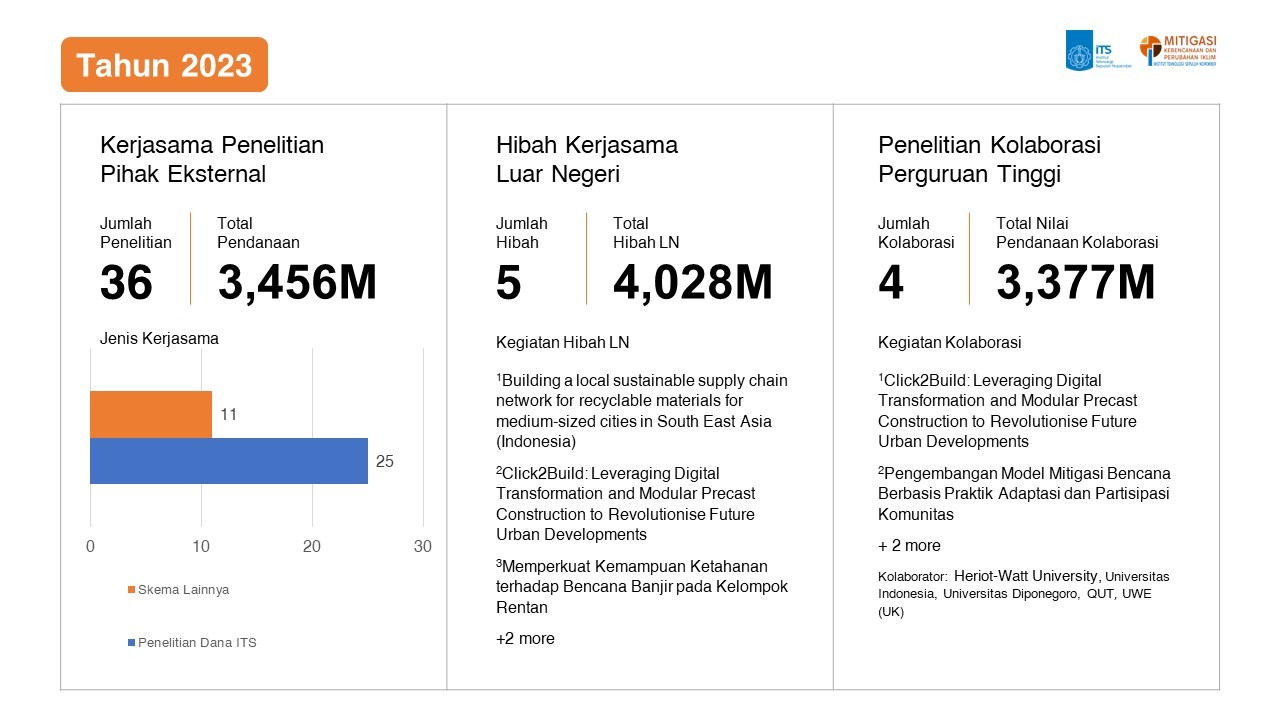1280x720 pixels.
Task: Select the blue Penelitian Dana ITS legend marker
Action: point(131,643)
